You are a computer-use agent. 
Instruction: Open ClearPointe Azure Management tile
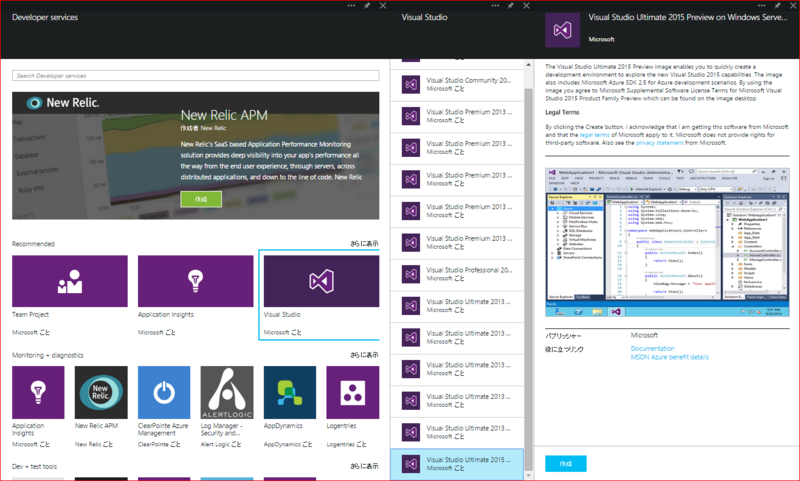[x=164, y=392]
